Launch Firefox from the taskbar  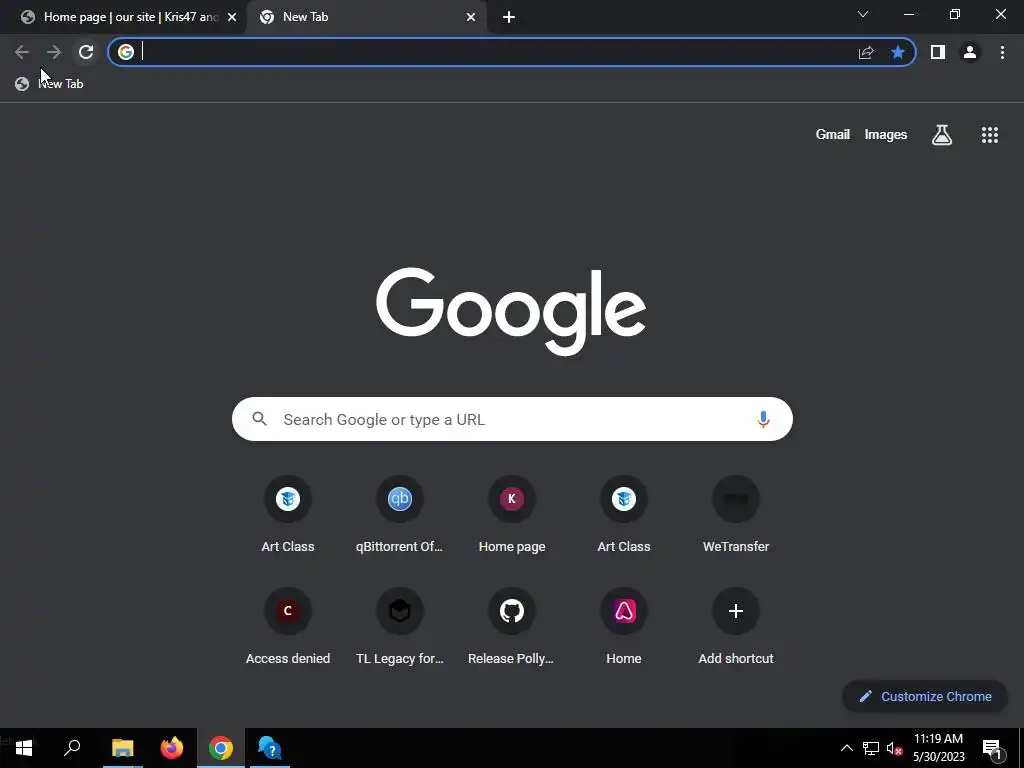(x=172, y=748)
